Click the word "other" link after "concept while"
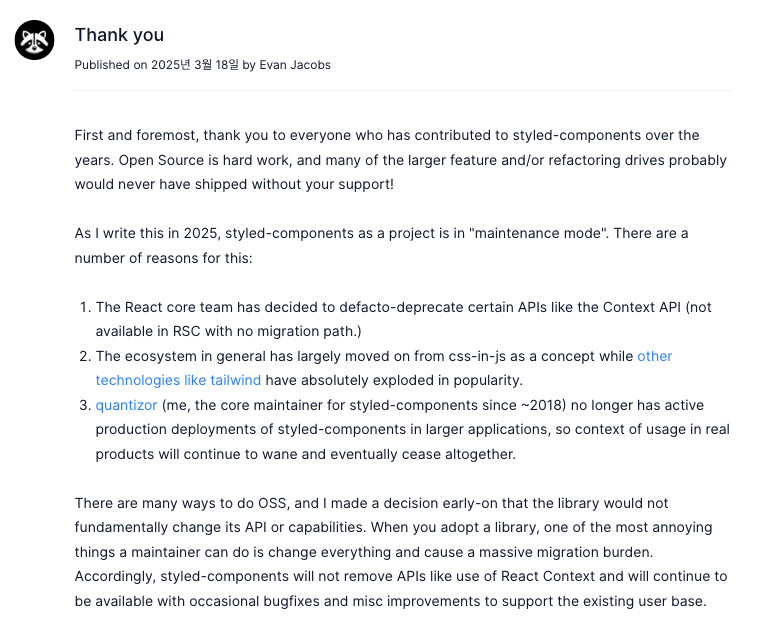The width and height of the screenshot is (760, 630). tap(654, 356)
